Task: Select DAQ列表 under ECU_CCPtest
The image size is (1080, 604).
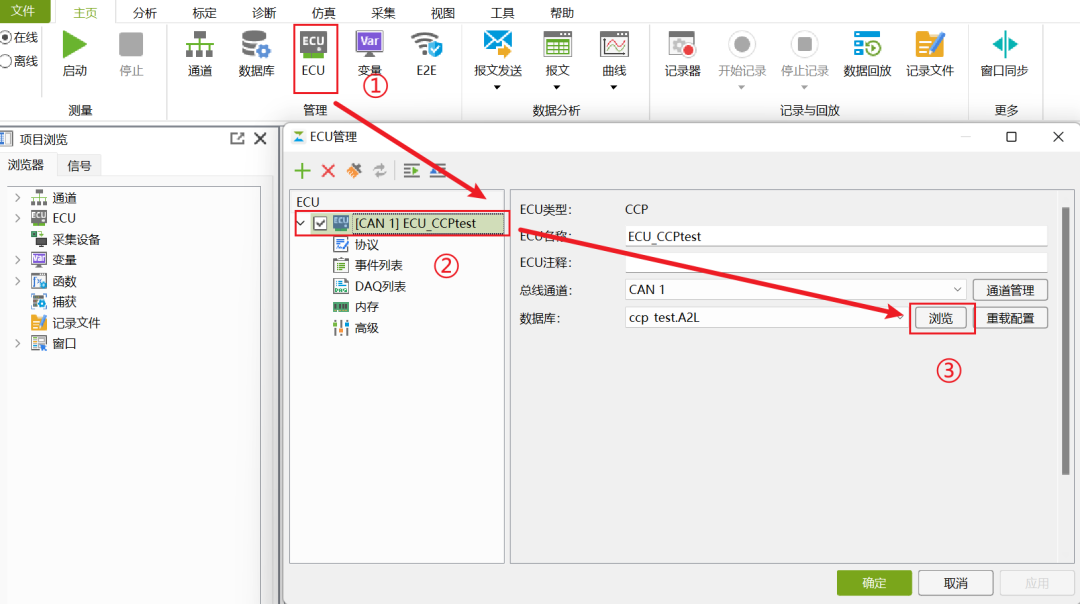Action: 369,286
